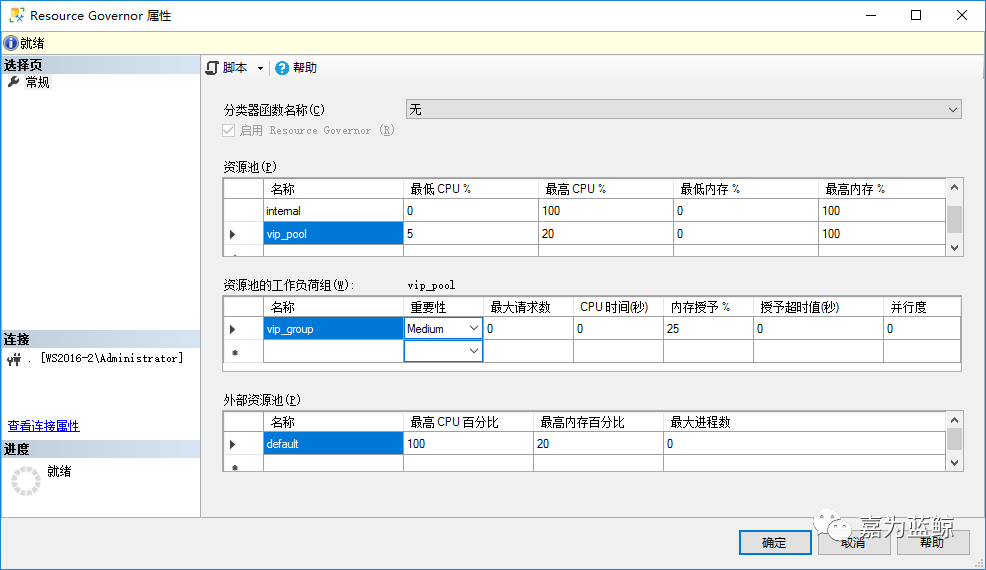Click the 授予超时值(秒) column header
The width and height of the screenshot is (986, 570).
[x=818, y=307]
